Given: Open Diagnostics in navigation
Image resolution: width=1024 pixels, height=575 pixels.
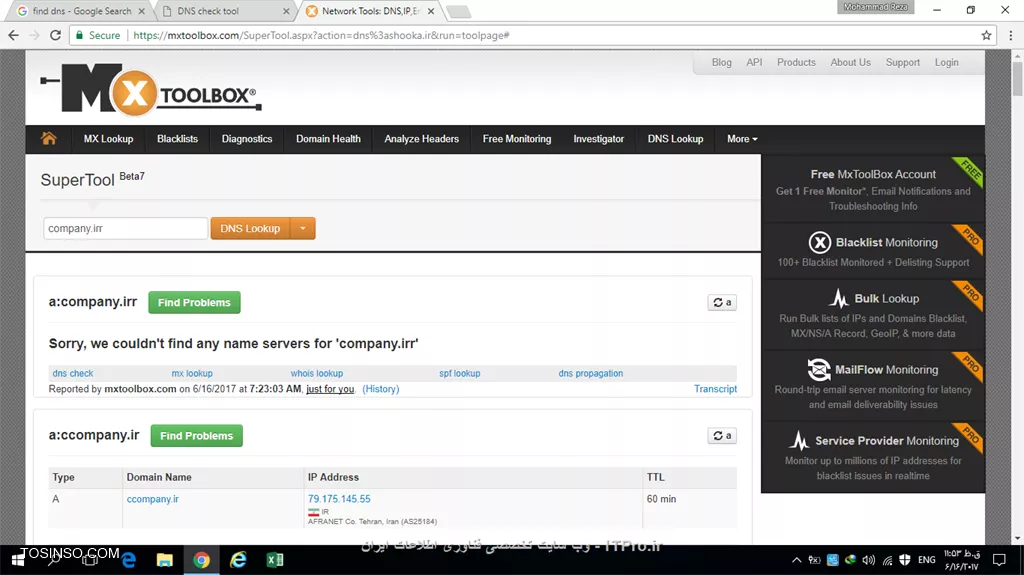Looking at the screenshot, I should [x=247, y=139].
